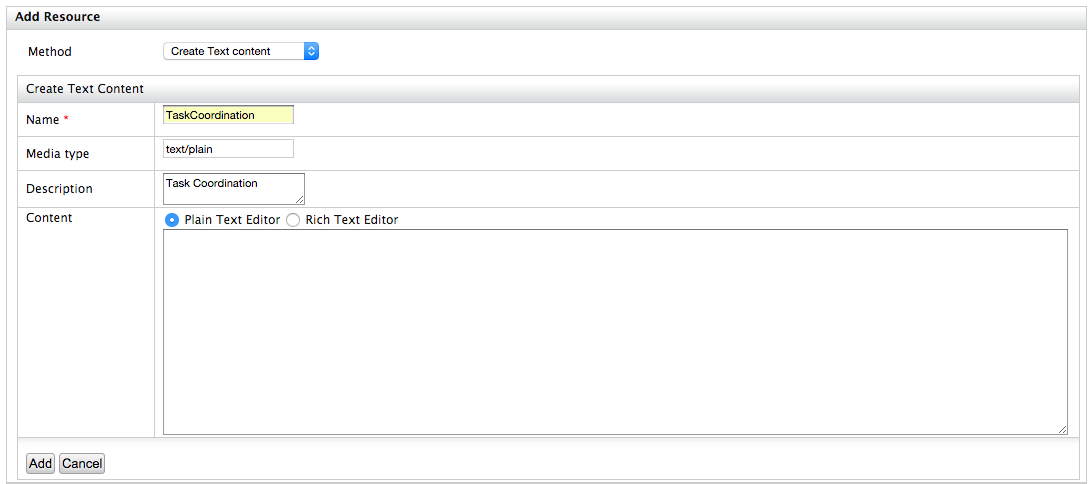Click into the Name field containing TaskCoordination
The height and width of the screenshot is (484, 1090).
coord(228,115)
